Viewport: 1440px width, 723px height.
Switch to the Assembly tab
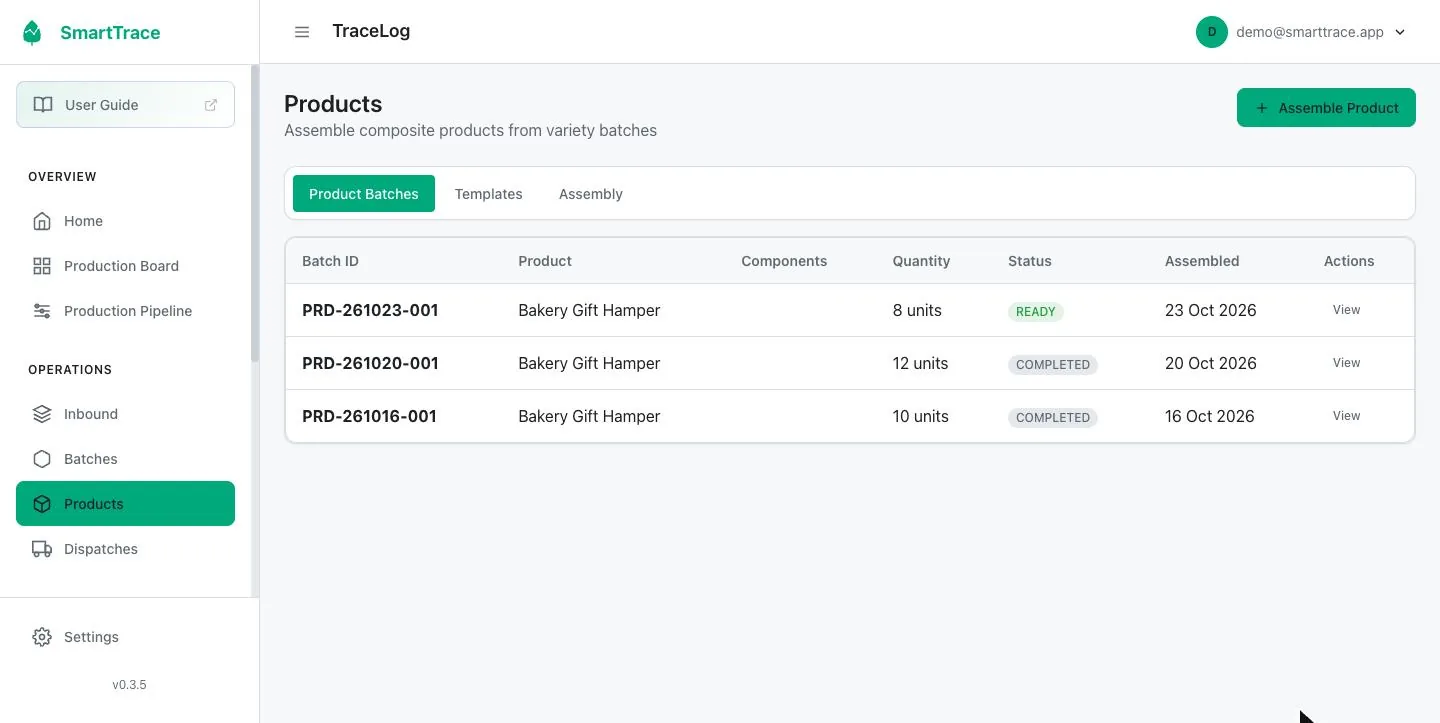[591, 194]
